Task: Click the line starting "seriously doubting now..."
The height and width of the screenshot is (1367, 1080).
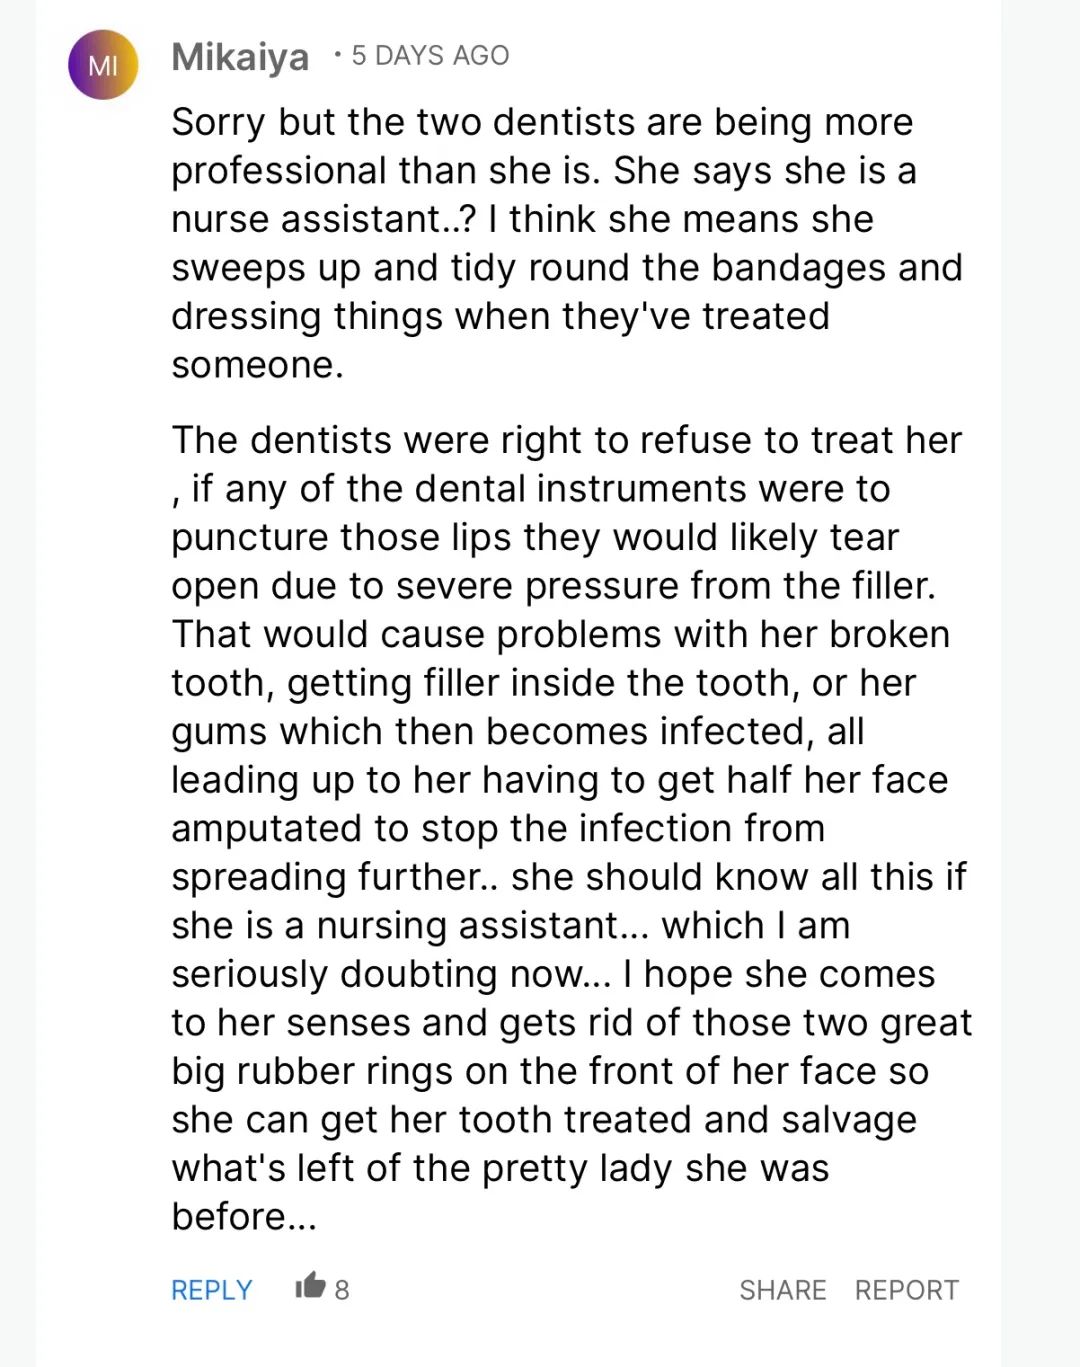Action: coord(553,975)
